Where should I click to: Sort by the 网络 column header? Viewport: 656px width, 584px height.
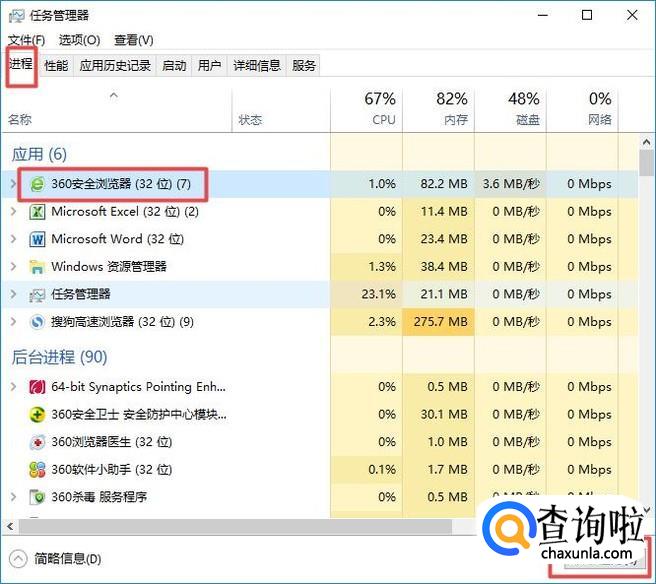click(582, 111)
